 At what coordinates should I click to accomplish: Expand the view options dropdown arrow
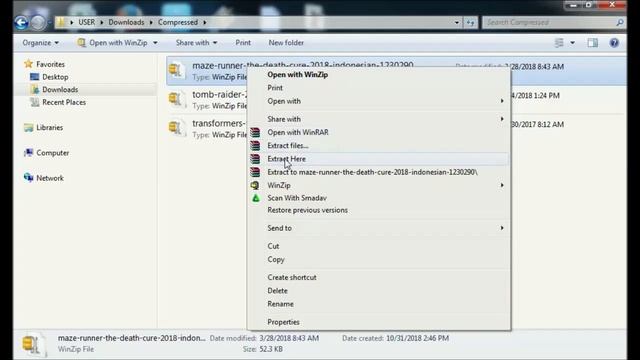point(572,42)
